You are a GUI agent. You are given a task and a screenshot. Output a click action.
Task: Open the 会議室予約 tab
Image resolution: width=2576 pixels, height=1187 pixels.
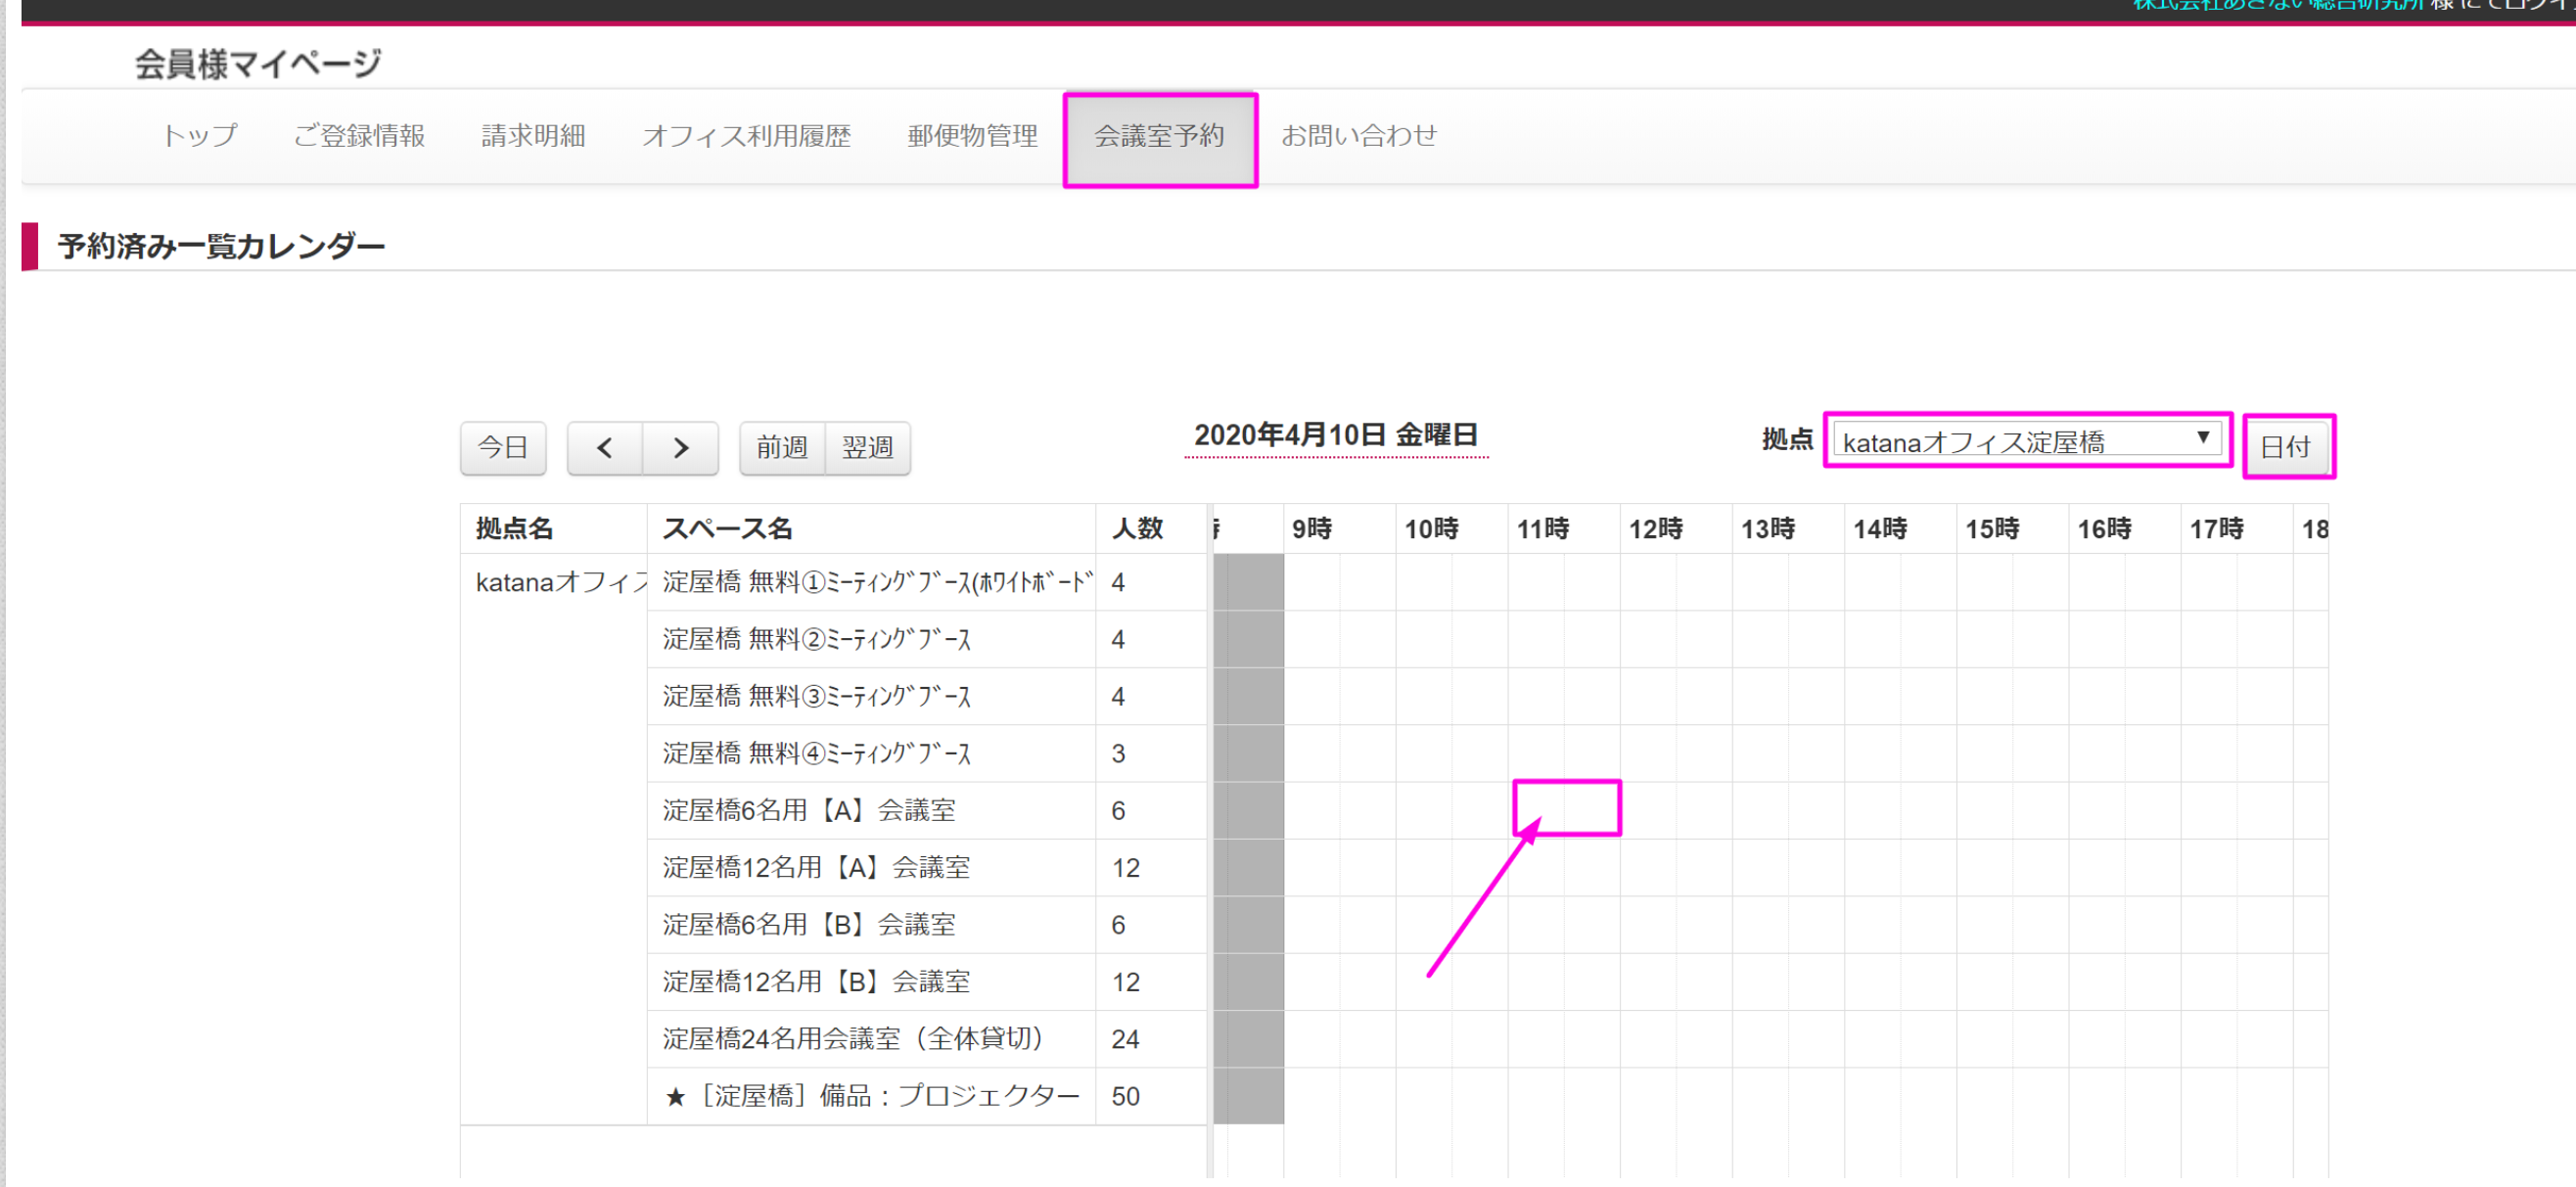1158,136
